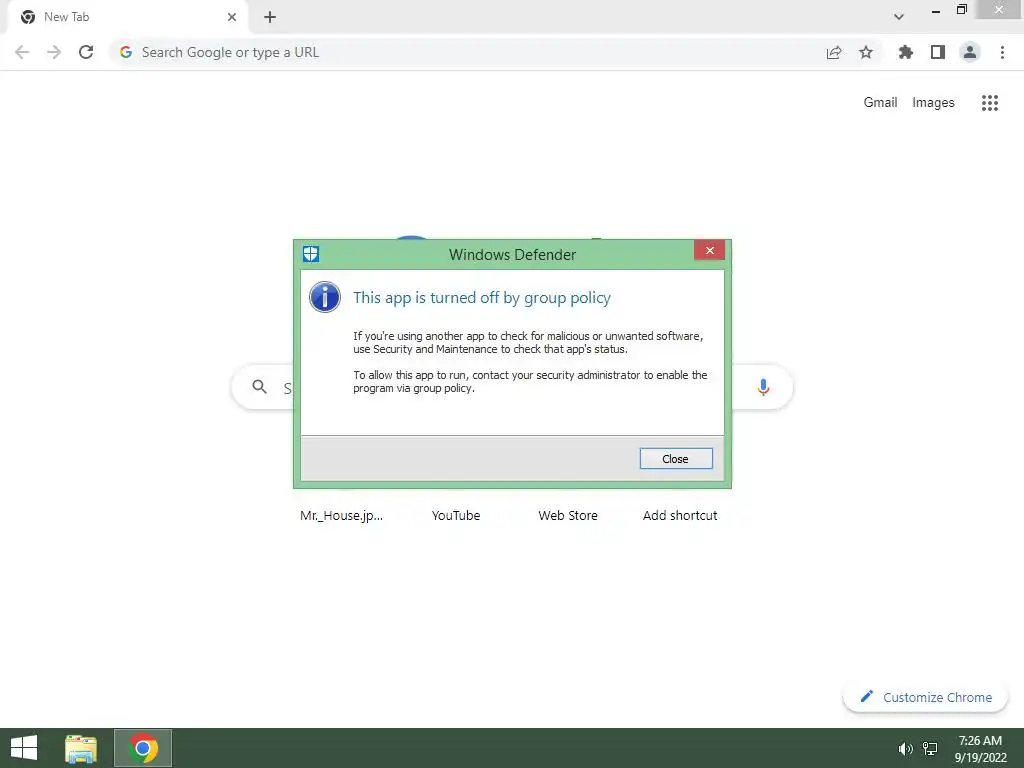Open Images link
The height and width of the screenshot is (768, 1024).
(933, 103)
